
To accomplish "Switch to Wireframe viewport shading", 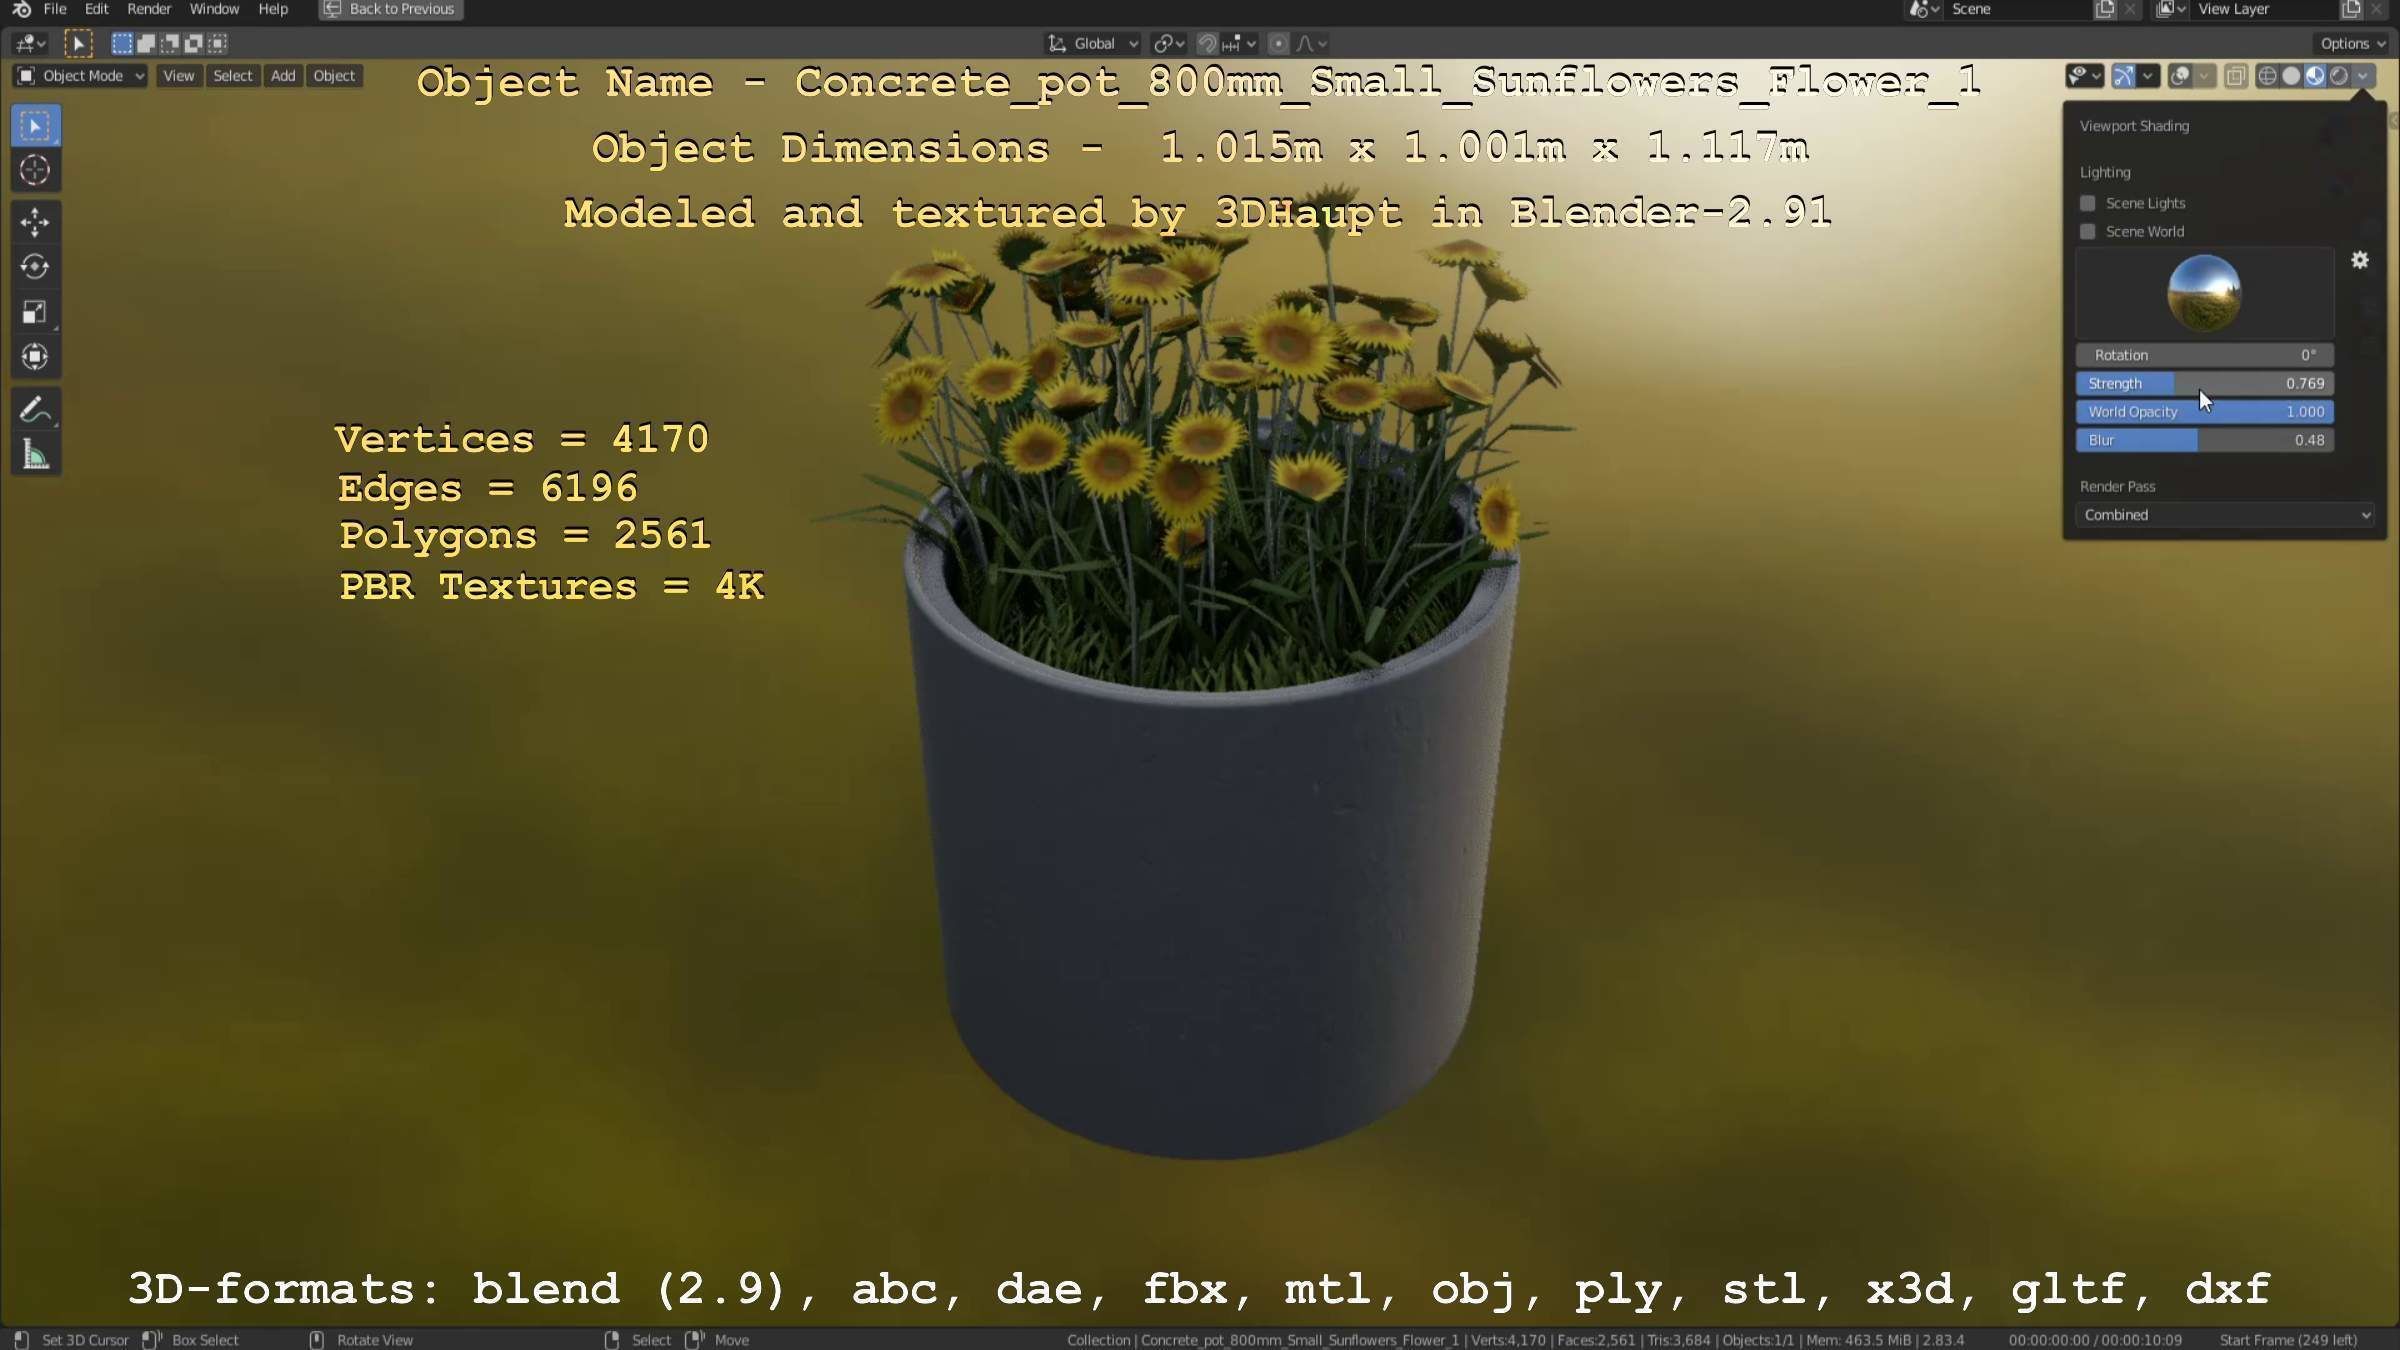I will [2267, 76].
